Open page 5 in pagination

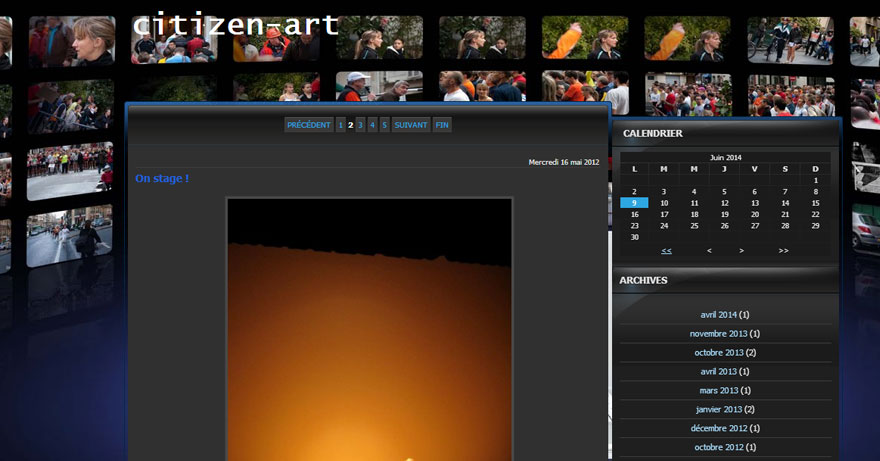point(384,125)
